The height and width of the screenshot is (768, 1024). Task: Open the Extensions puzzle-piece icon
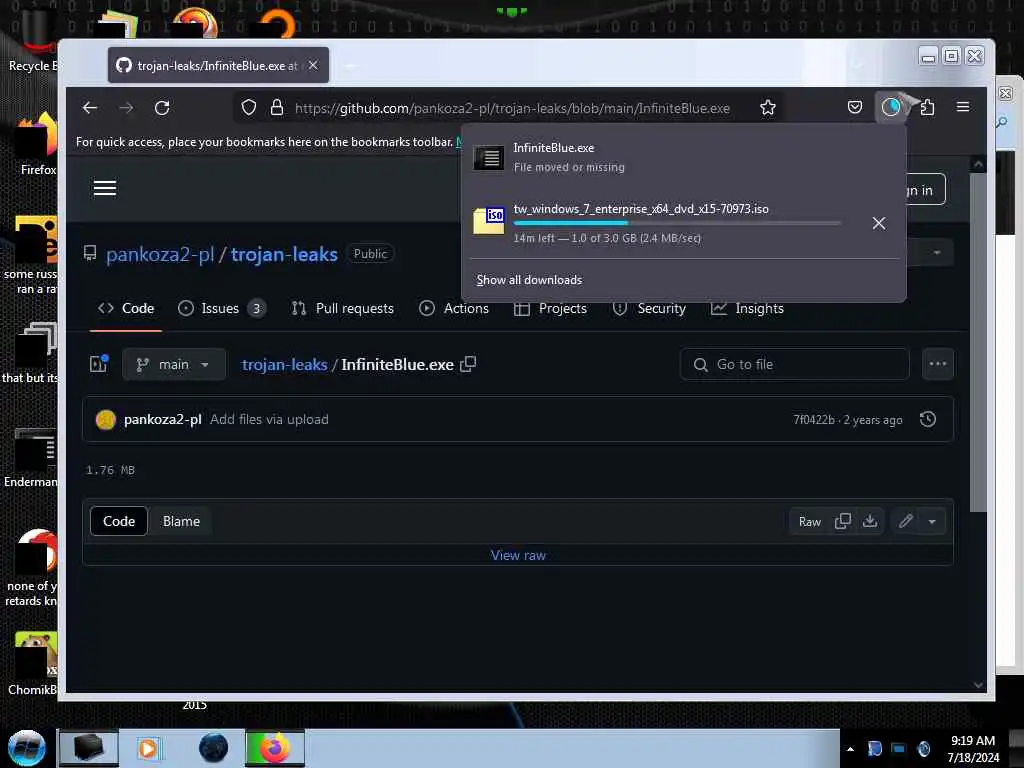927,107
